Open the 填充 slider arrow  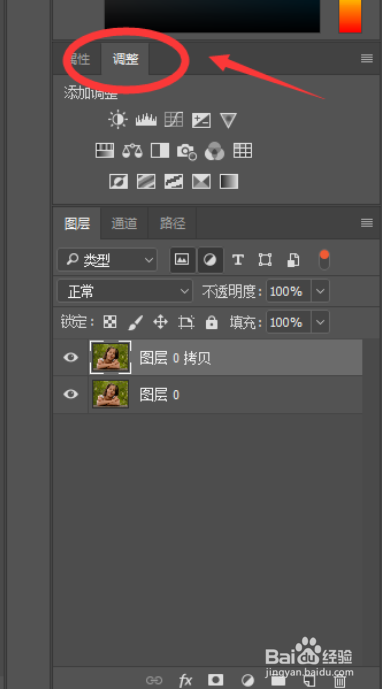[320, 323]
